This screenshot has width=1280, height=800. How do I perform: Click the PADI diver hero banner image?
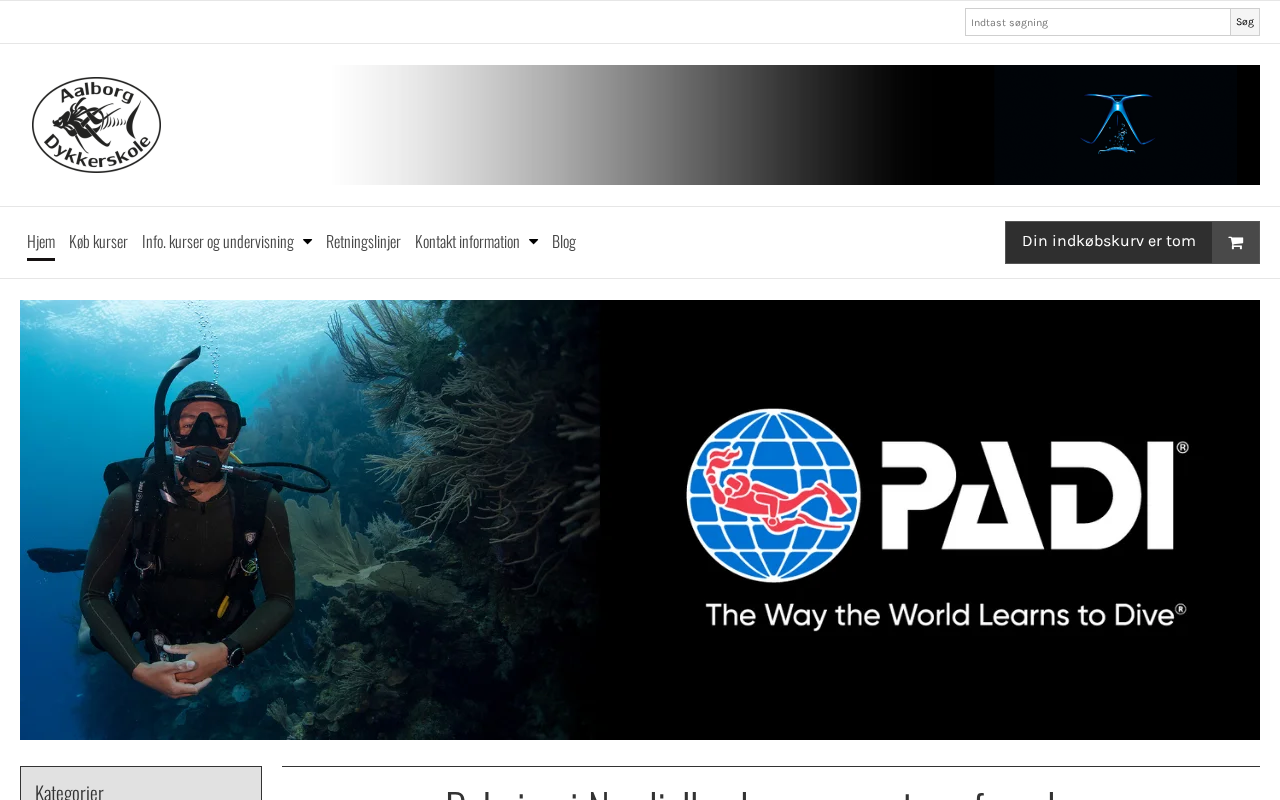click(640, 520)
